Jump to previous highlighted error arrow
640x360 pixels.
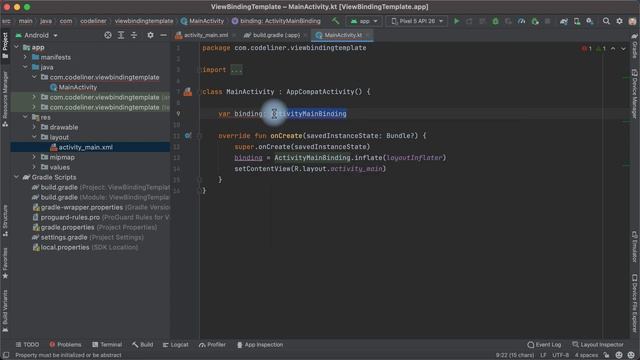[x=613, y=49]
